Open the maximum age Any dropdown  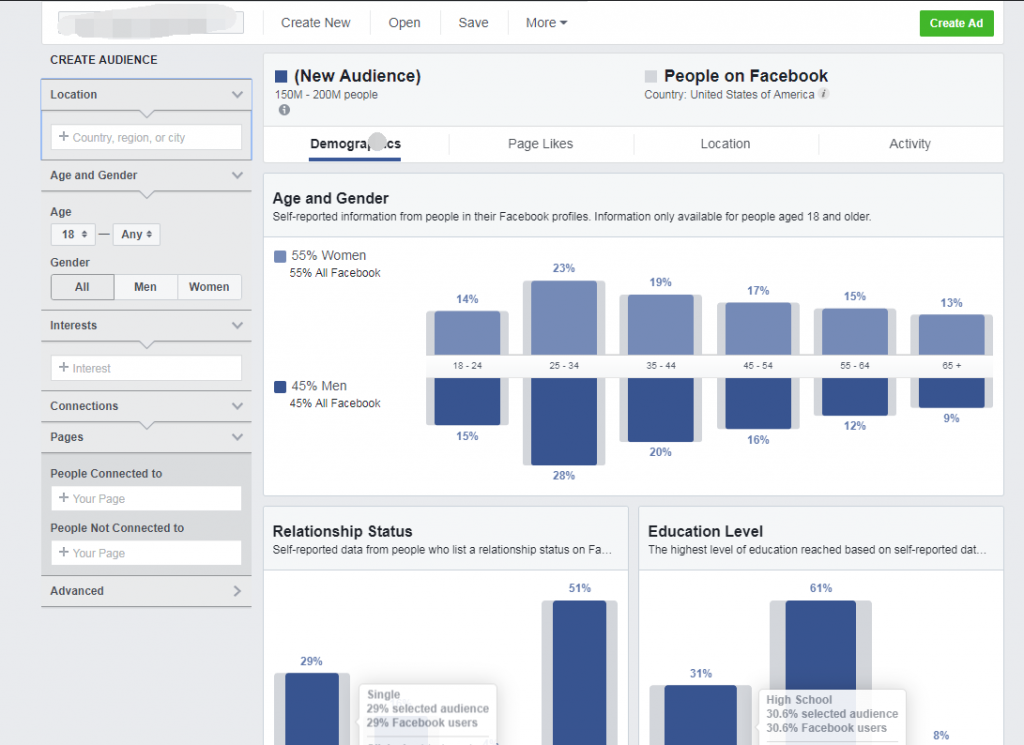pos(136,234)
